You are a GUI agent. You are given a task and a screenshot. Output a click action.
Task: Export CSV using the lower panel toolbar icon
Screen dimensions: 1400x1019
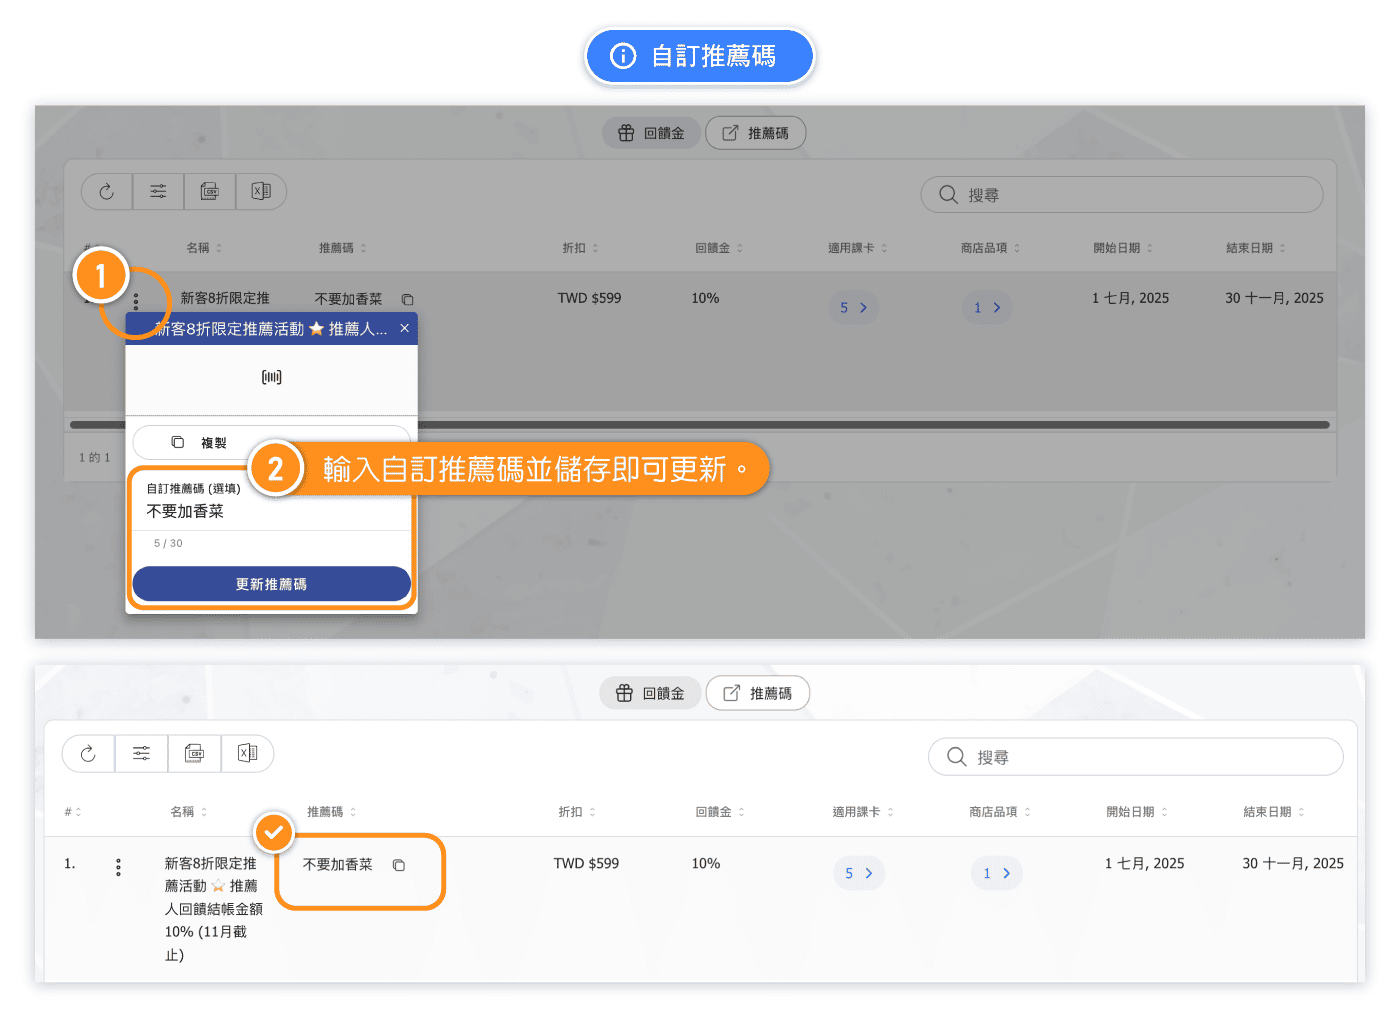(194, 754)
